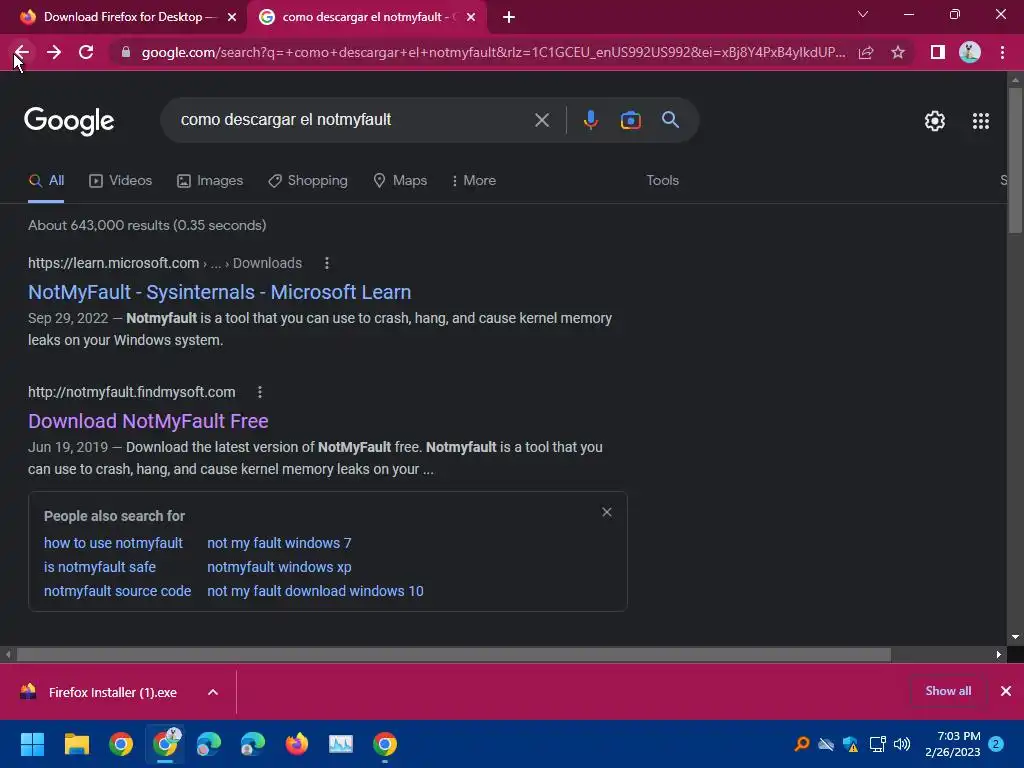Viewport: 1024px width, 768px height.
Task: Open the Windows Start menu
Action: pos(32,744)
